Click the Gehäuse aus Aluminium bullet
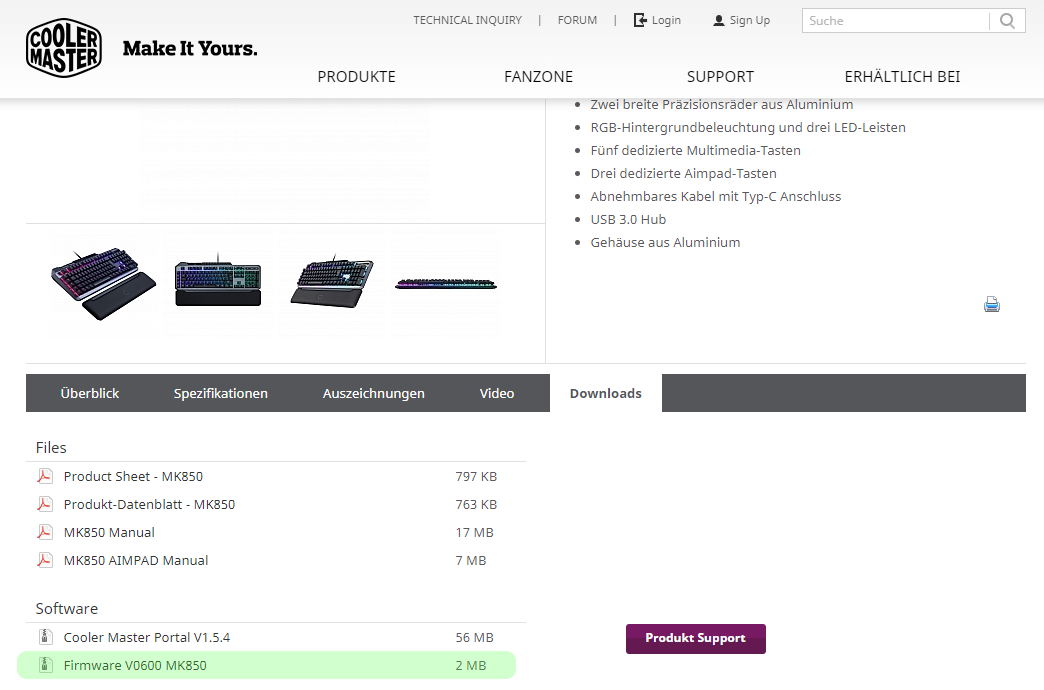 tap(665, 242)
